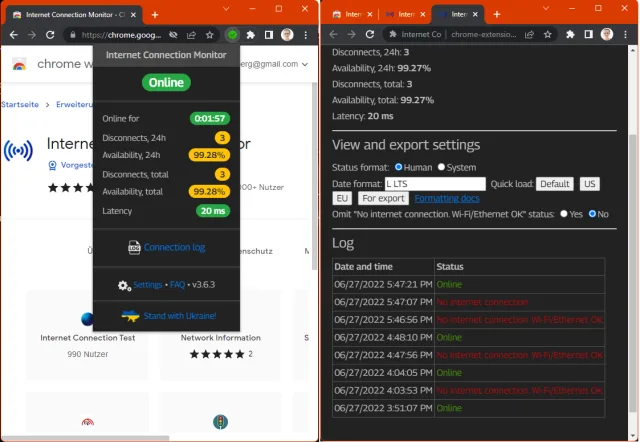Open new tab in right window
This screenshot has height=442, width=640.
(497, 15)
